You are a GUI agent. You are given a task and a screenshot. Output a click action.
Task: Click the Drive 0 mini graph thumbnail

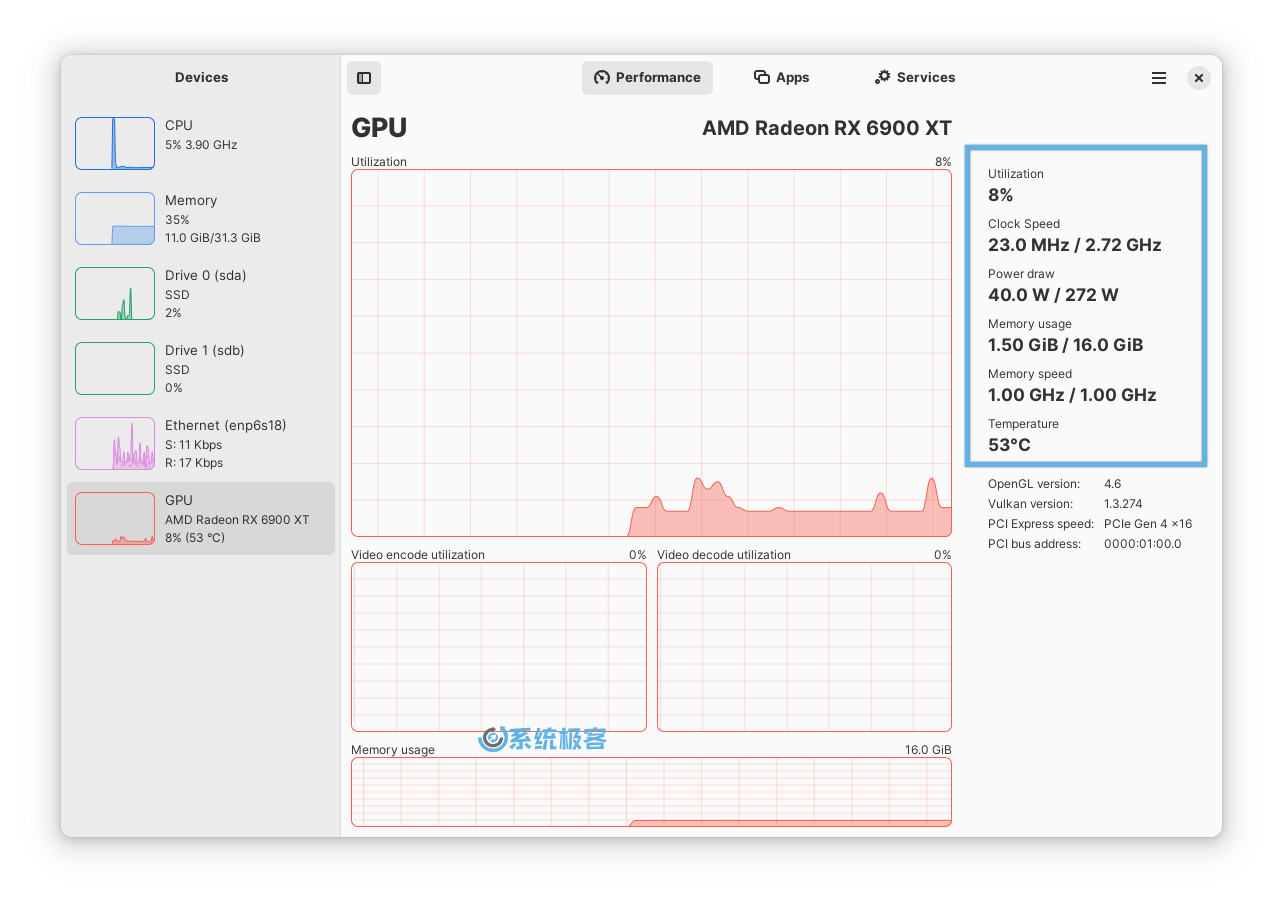tap(115, 293)
